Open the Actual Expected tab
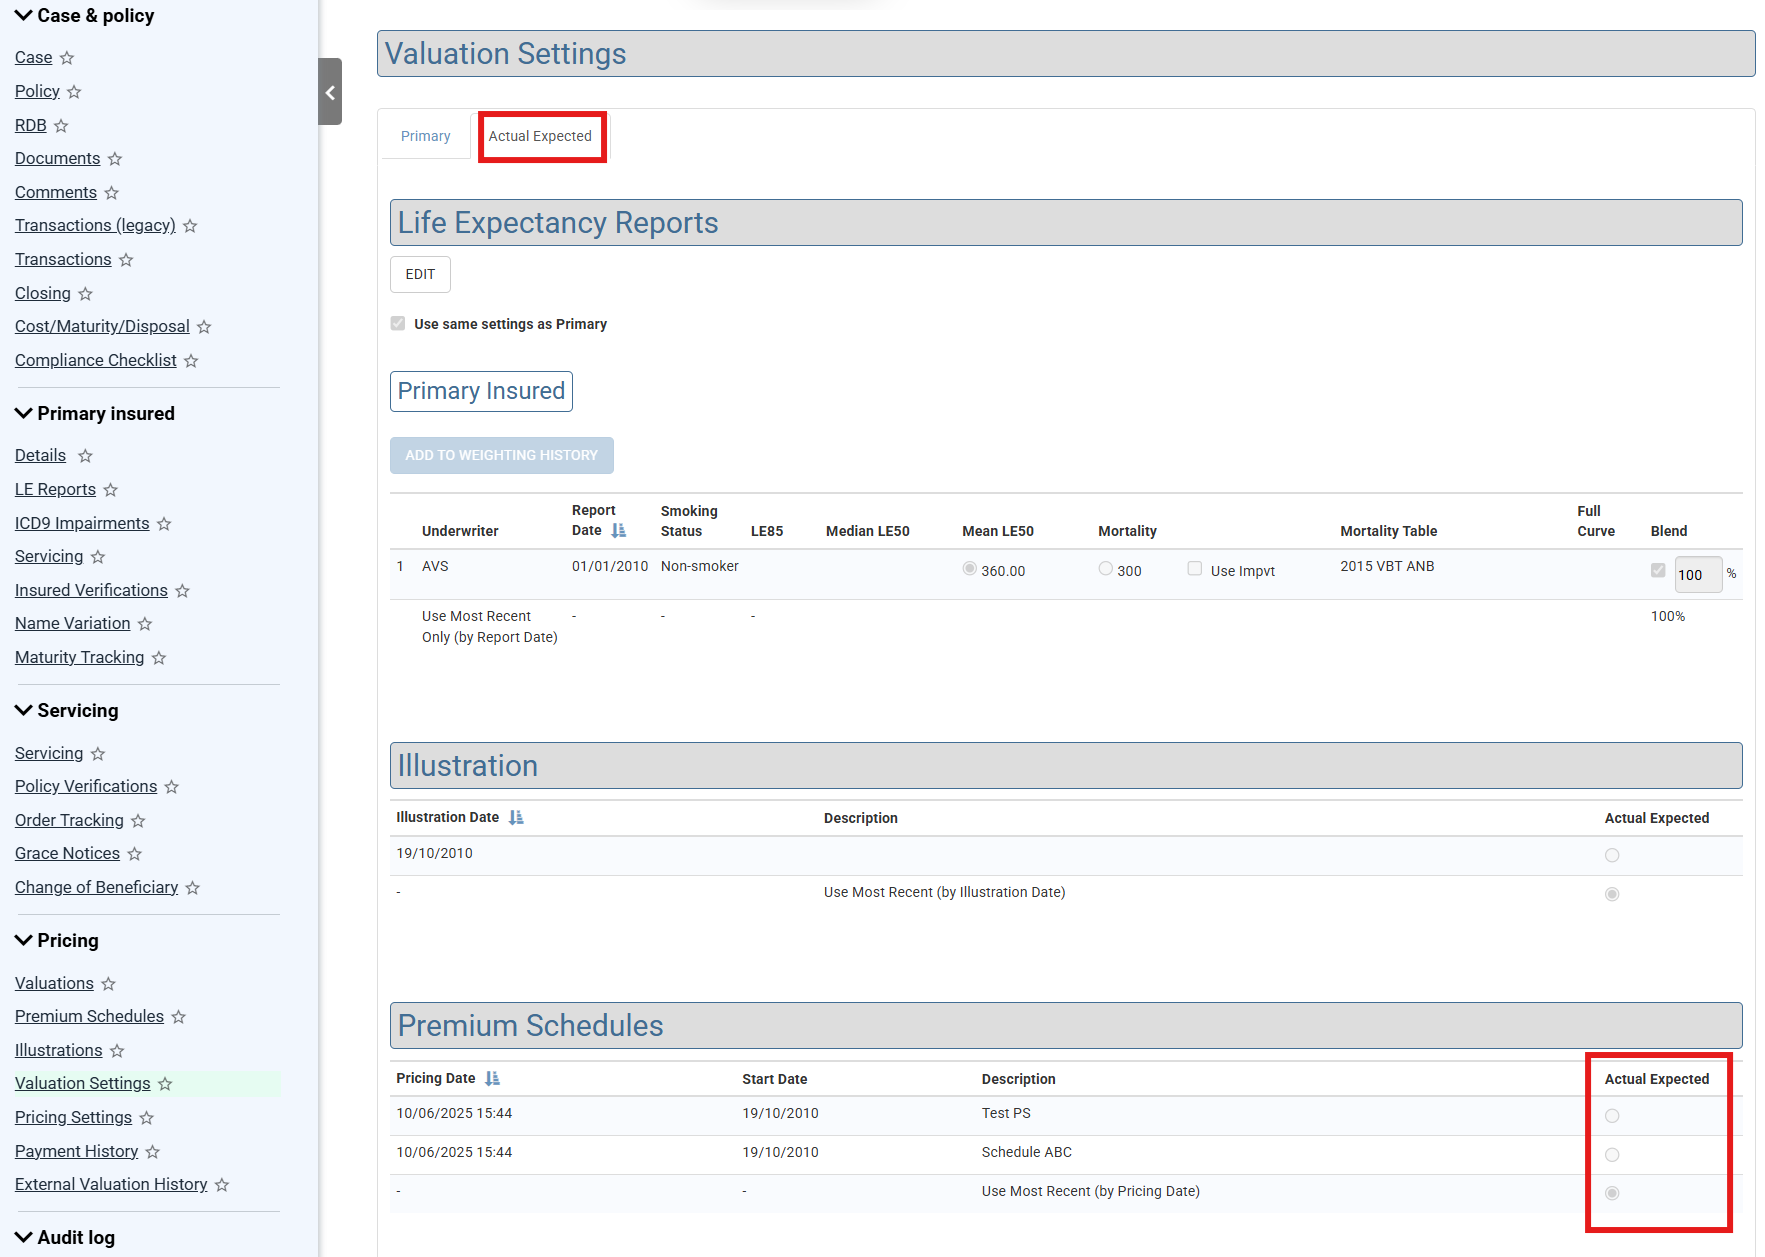The image size is (1765, 1257). coord(540,136)
